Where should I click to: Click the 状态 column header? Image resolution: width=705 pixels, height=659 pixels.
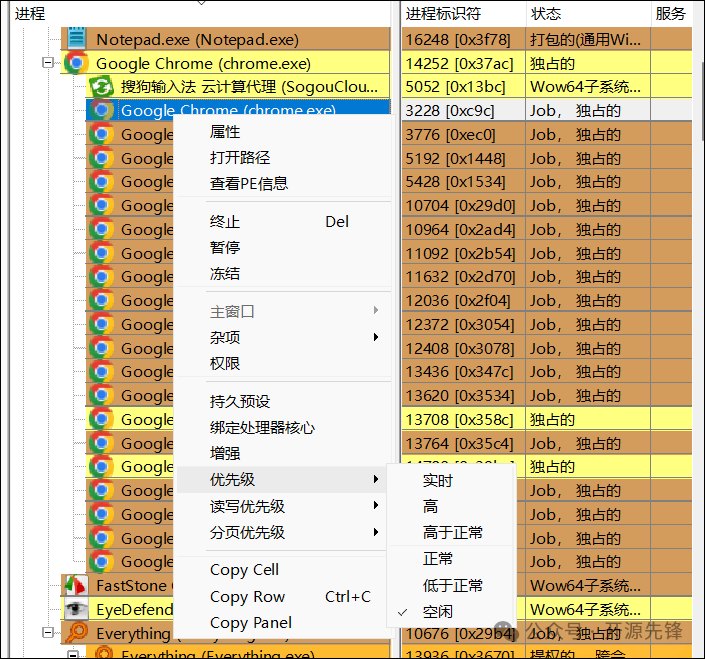point(546,14)
